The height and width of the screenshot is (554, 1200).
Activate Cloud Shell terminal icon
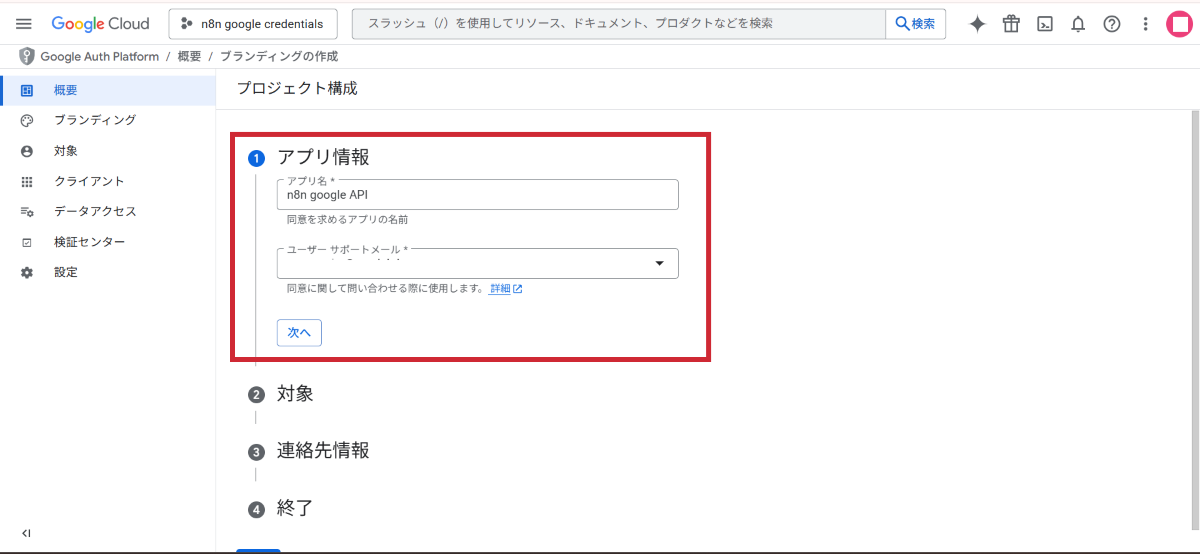pyautogui.click(x=1044, y=24)
